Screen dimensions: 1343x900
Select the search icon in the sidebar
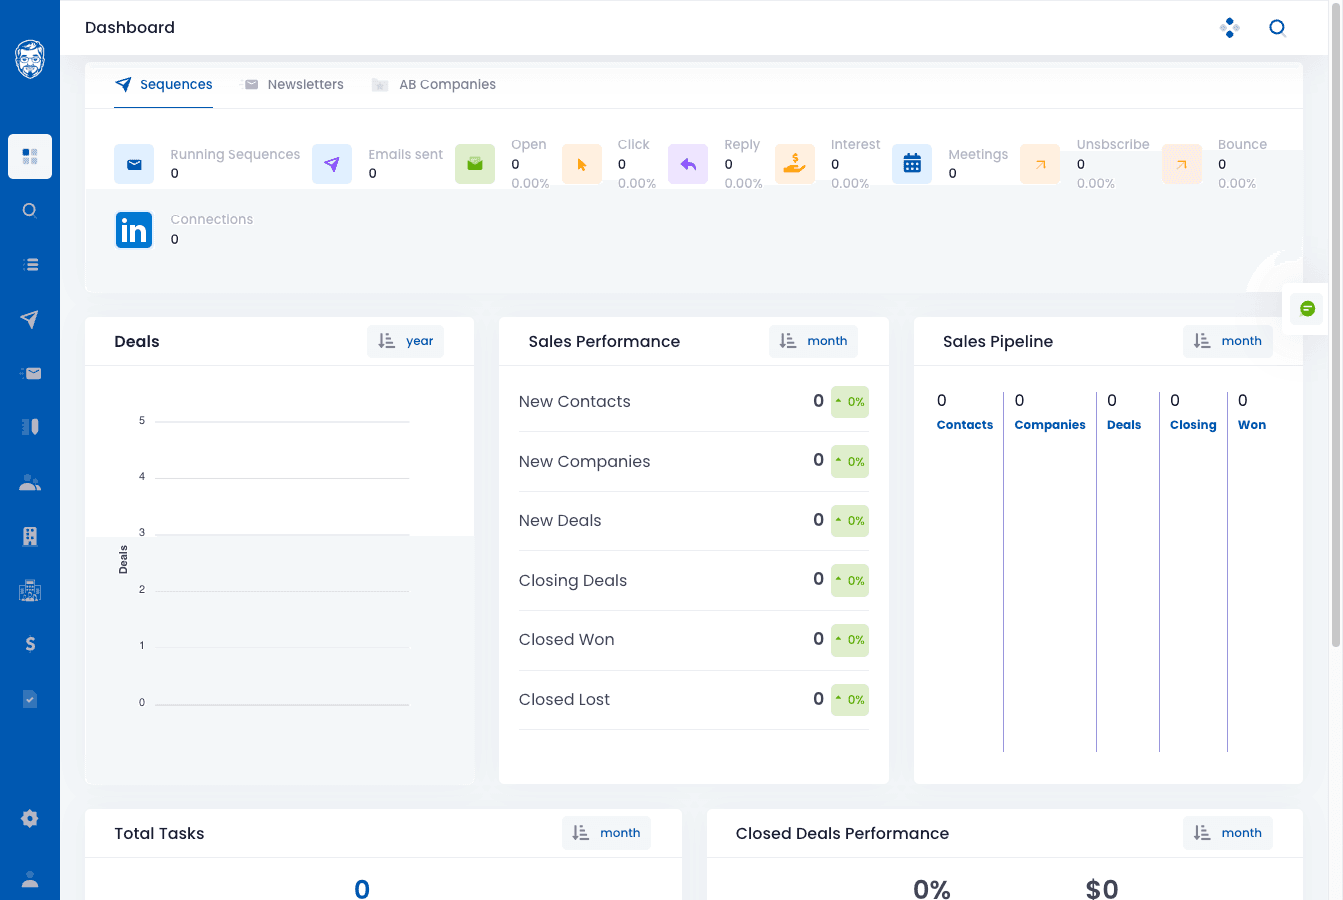29,210
